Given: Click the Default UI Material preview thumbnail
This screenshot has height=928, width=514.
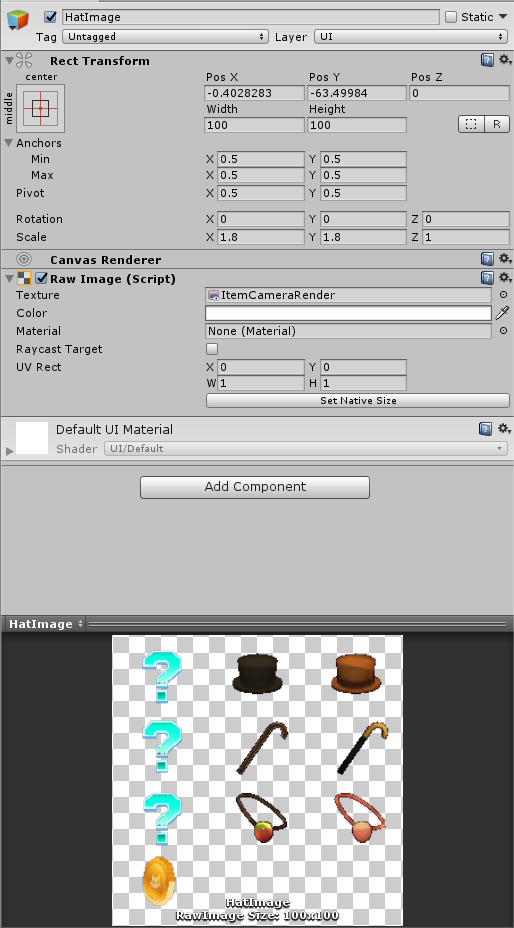Looking at the screenshot, I should click(x=31, y=438).
